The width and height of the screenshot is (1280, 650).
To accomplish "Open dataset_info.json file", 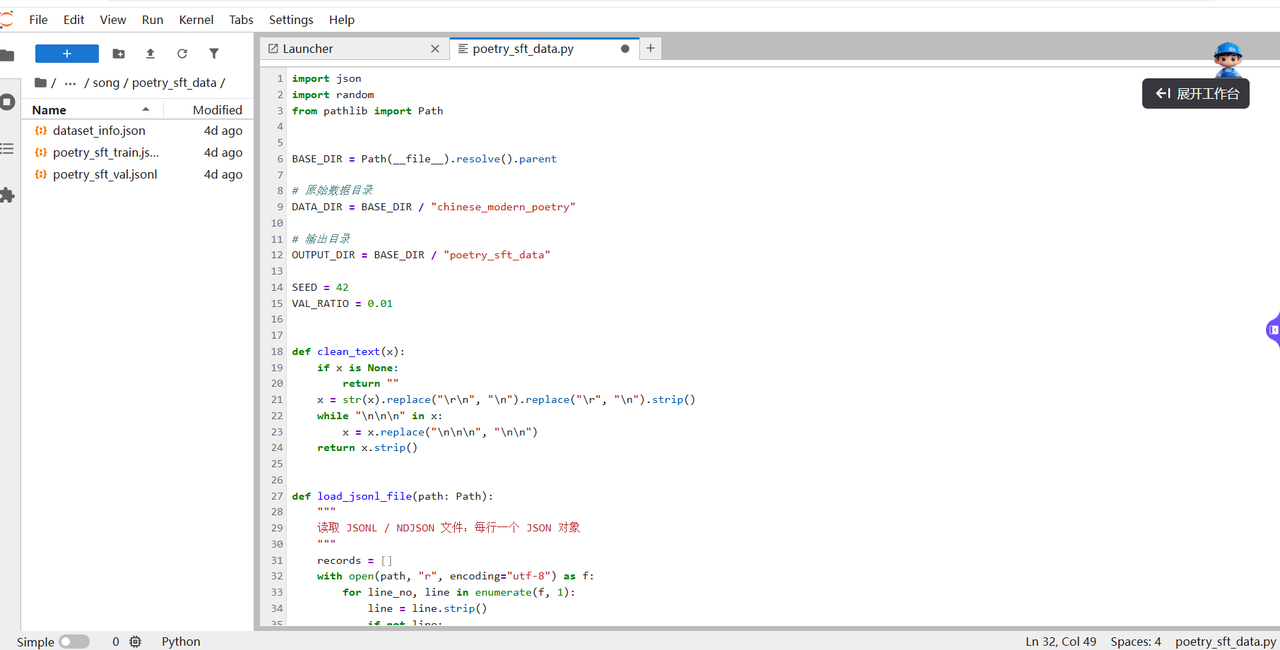I will coord(99,131).
